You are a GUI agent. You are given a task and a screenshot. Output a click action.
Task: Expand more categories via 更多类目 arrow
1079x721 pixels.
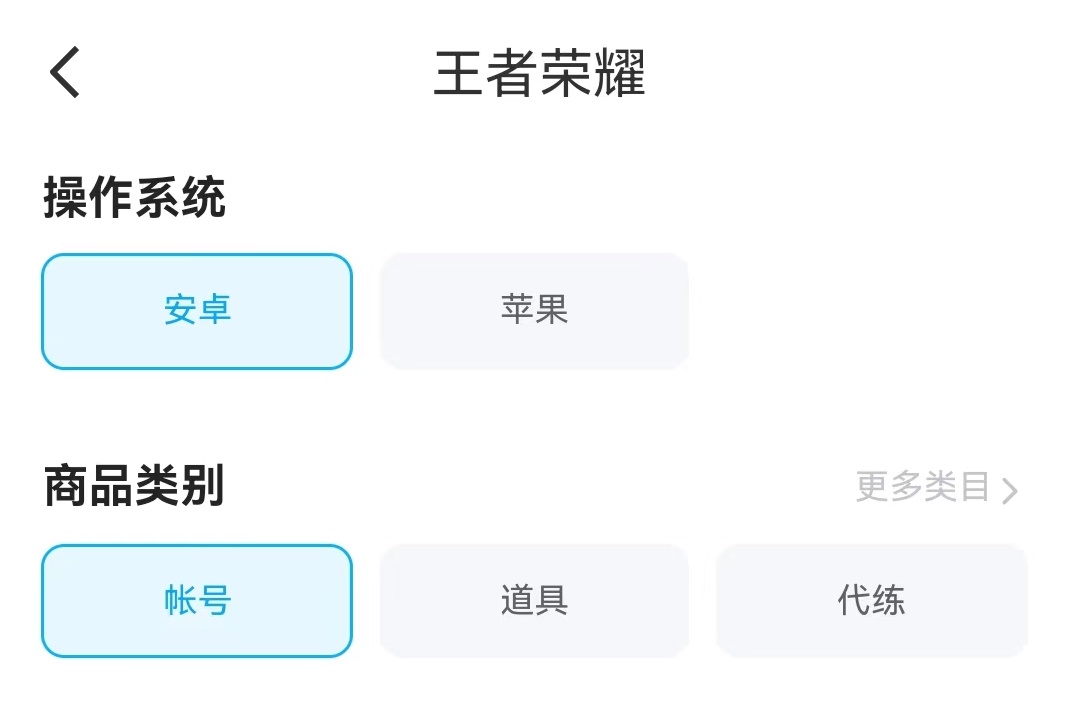pos(1009,491)
